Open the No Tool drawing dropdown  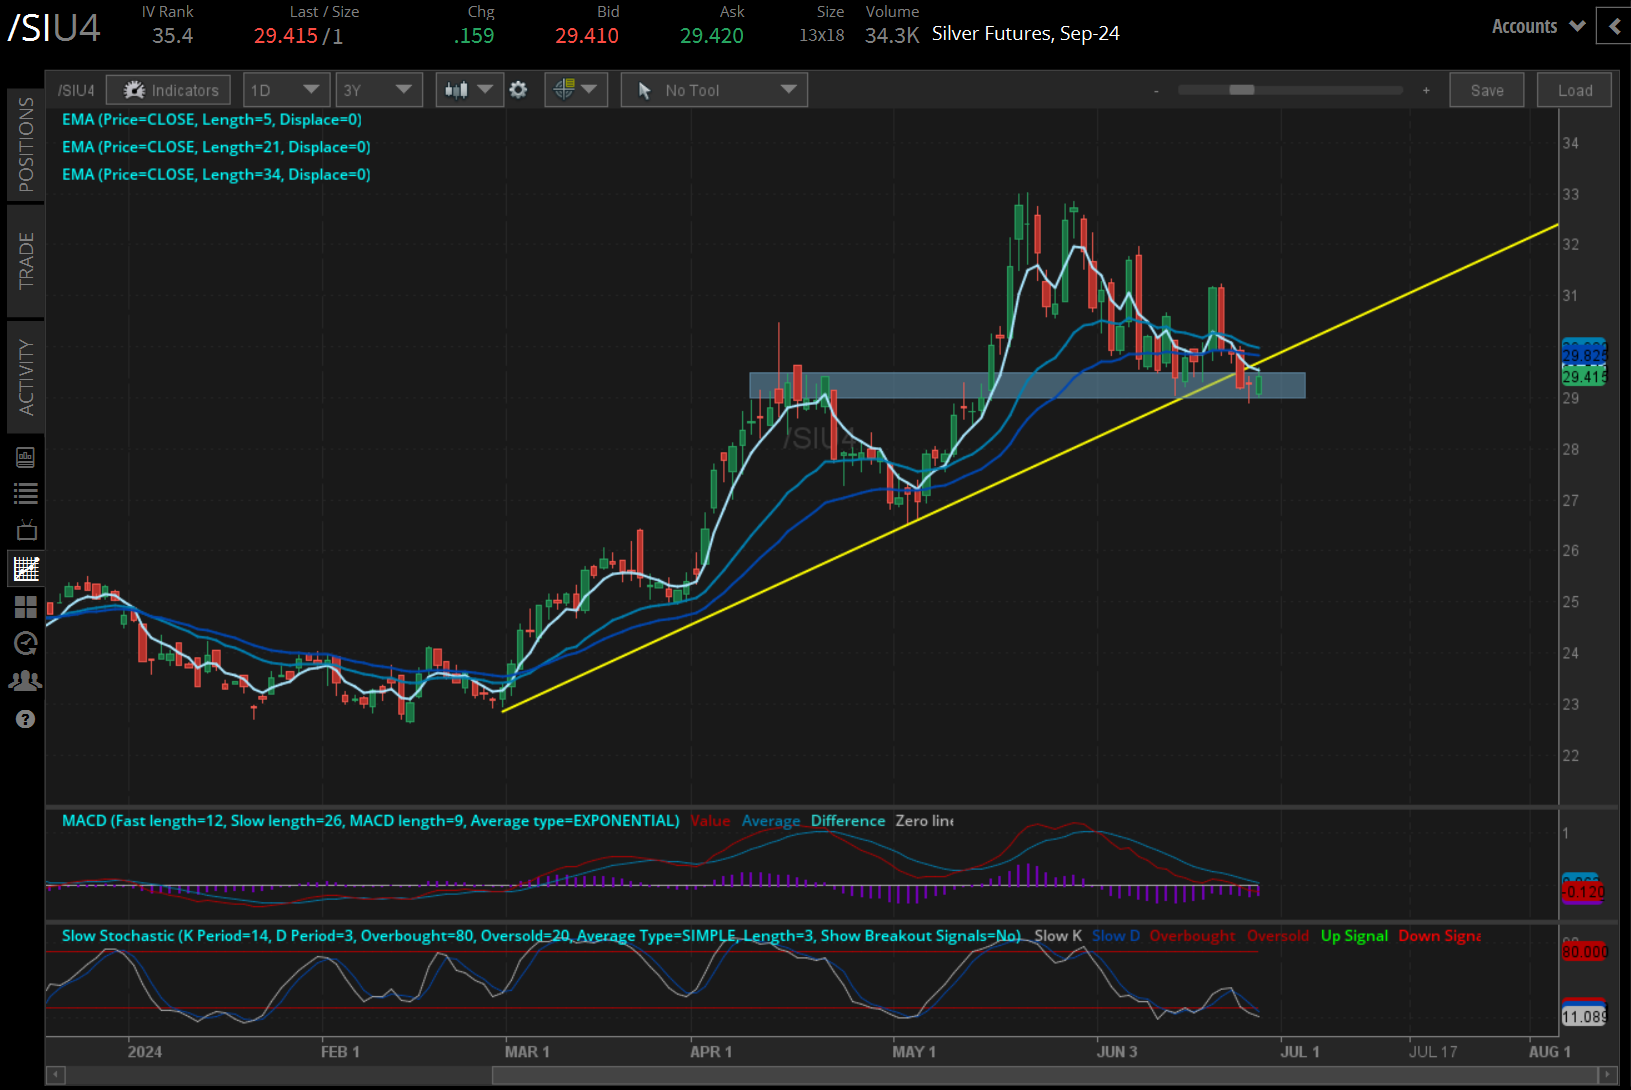714,90
